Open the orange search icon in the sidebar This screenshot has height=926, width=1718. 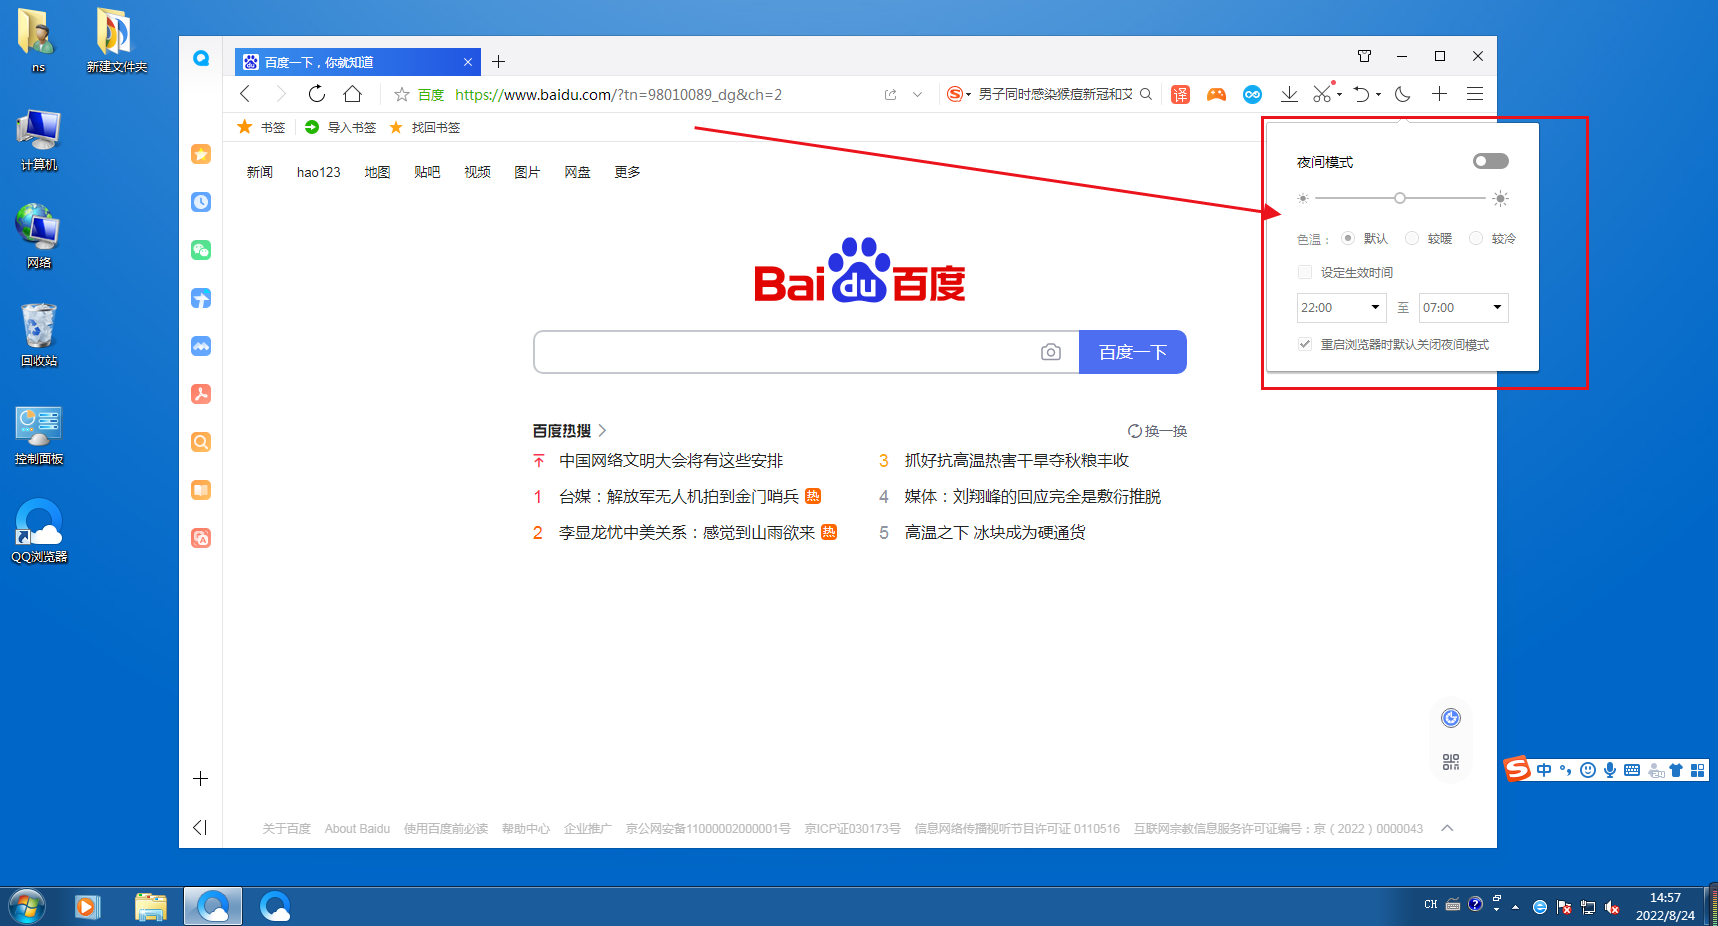(201, 442)
